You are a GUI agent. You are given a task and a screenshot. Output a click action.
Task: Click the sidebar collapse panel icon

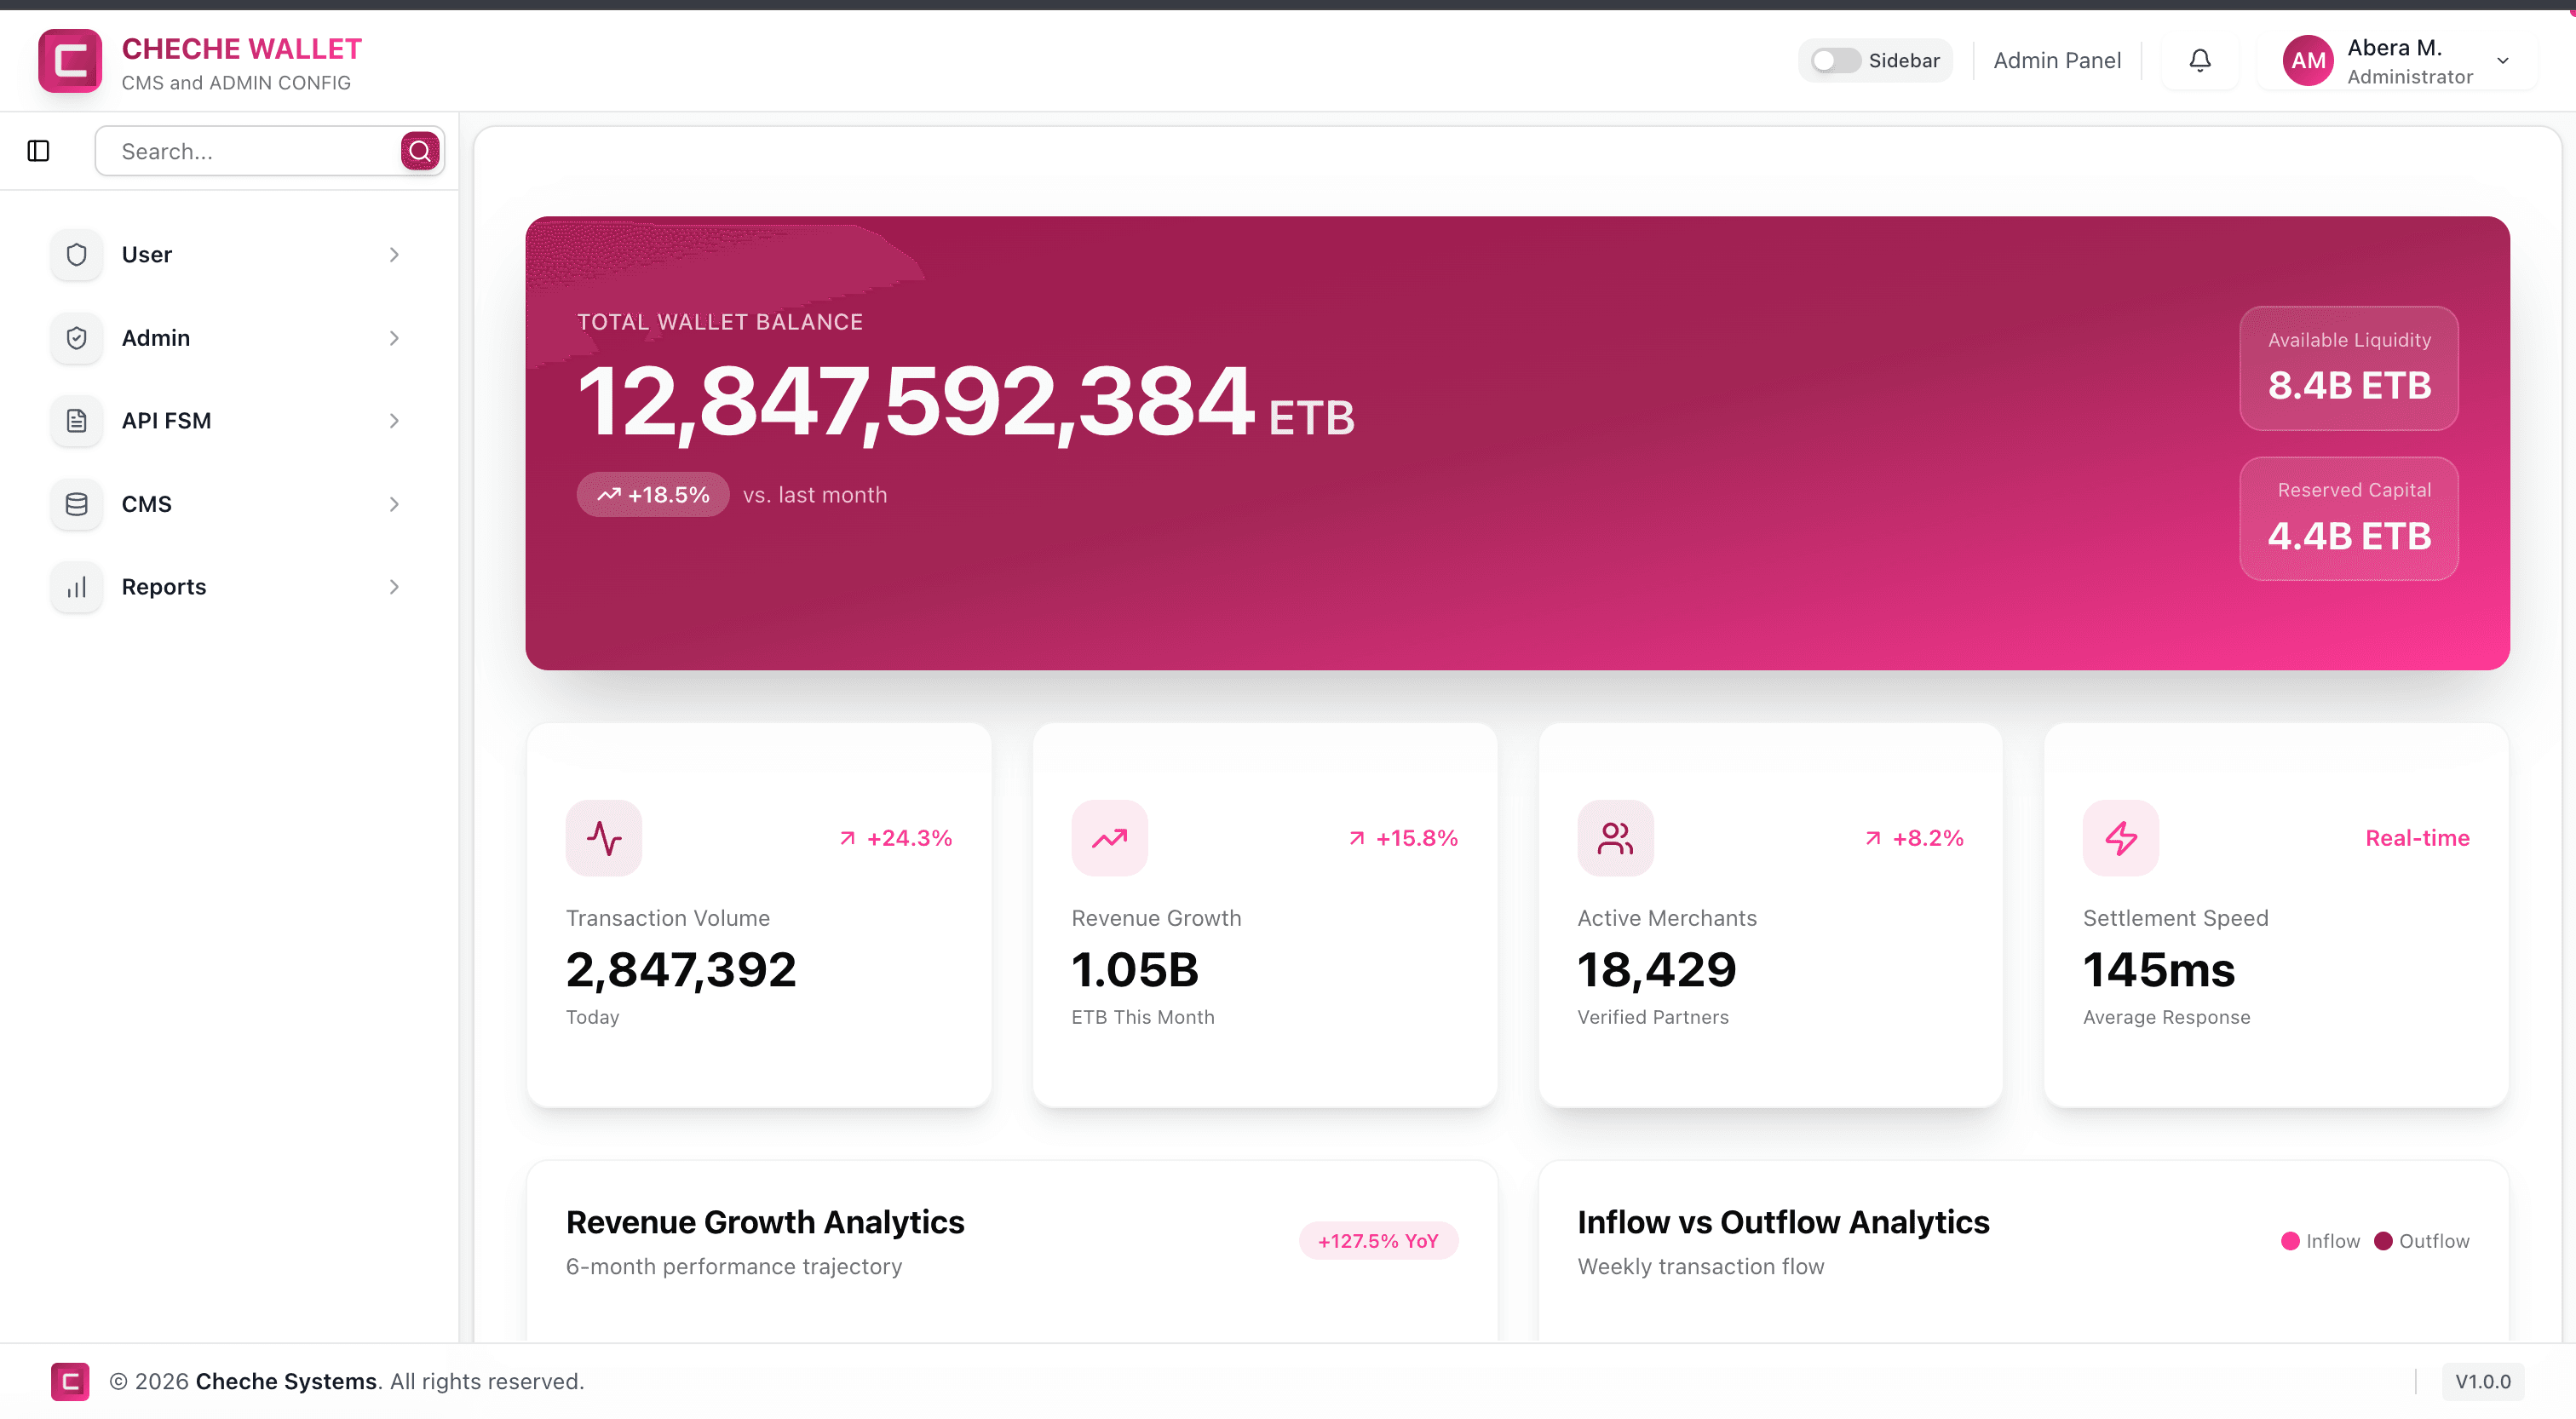point(38,150)
